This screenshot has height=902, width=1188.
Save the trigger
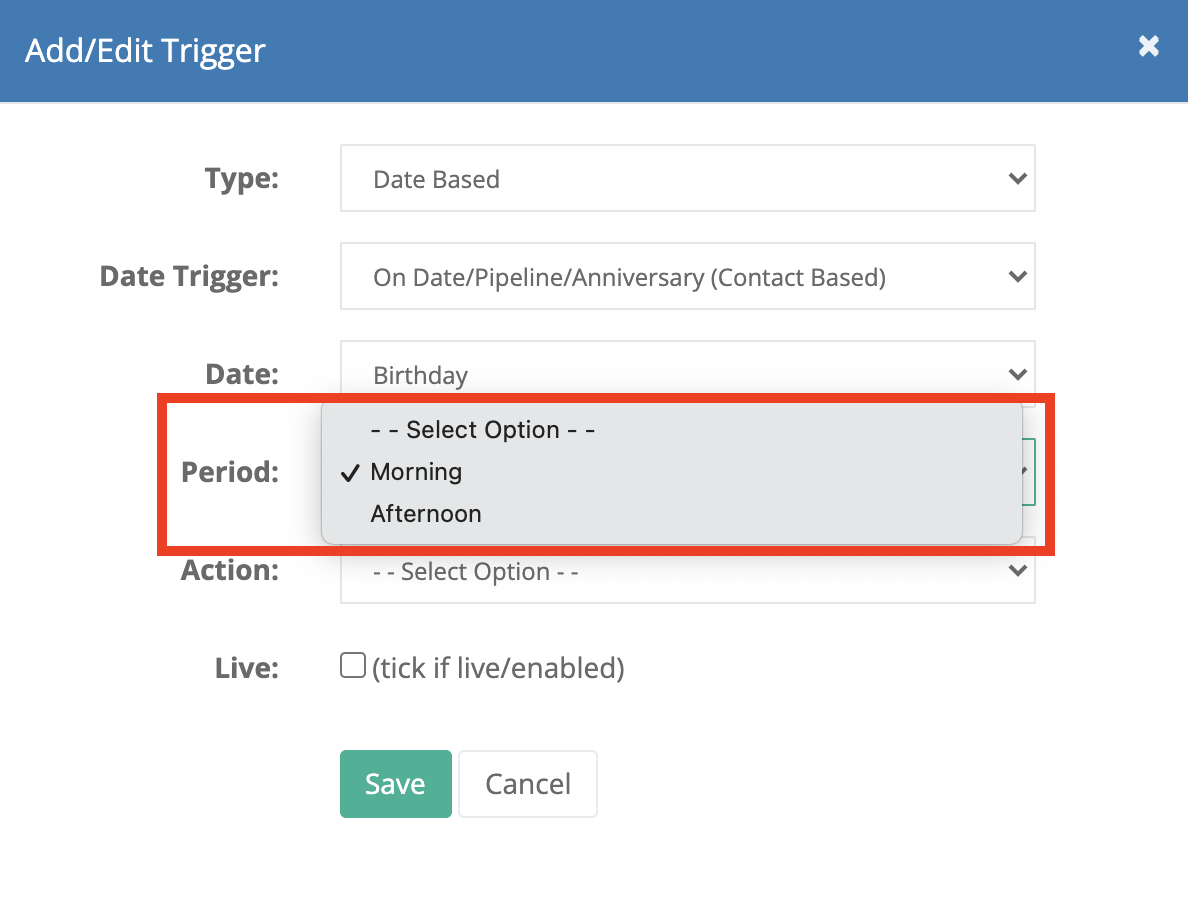point(395,784)
